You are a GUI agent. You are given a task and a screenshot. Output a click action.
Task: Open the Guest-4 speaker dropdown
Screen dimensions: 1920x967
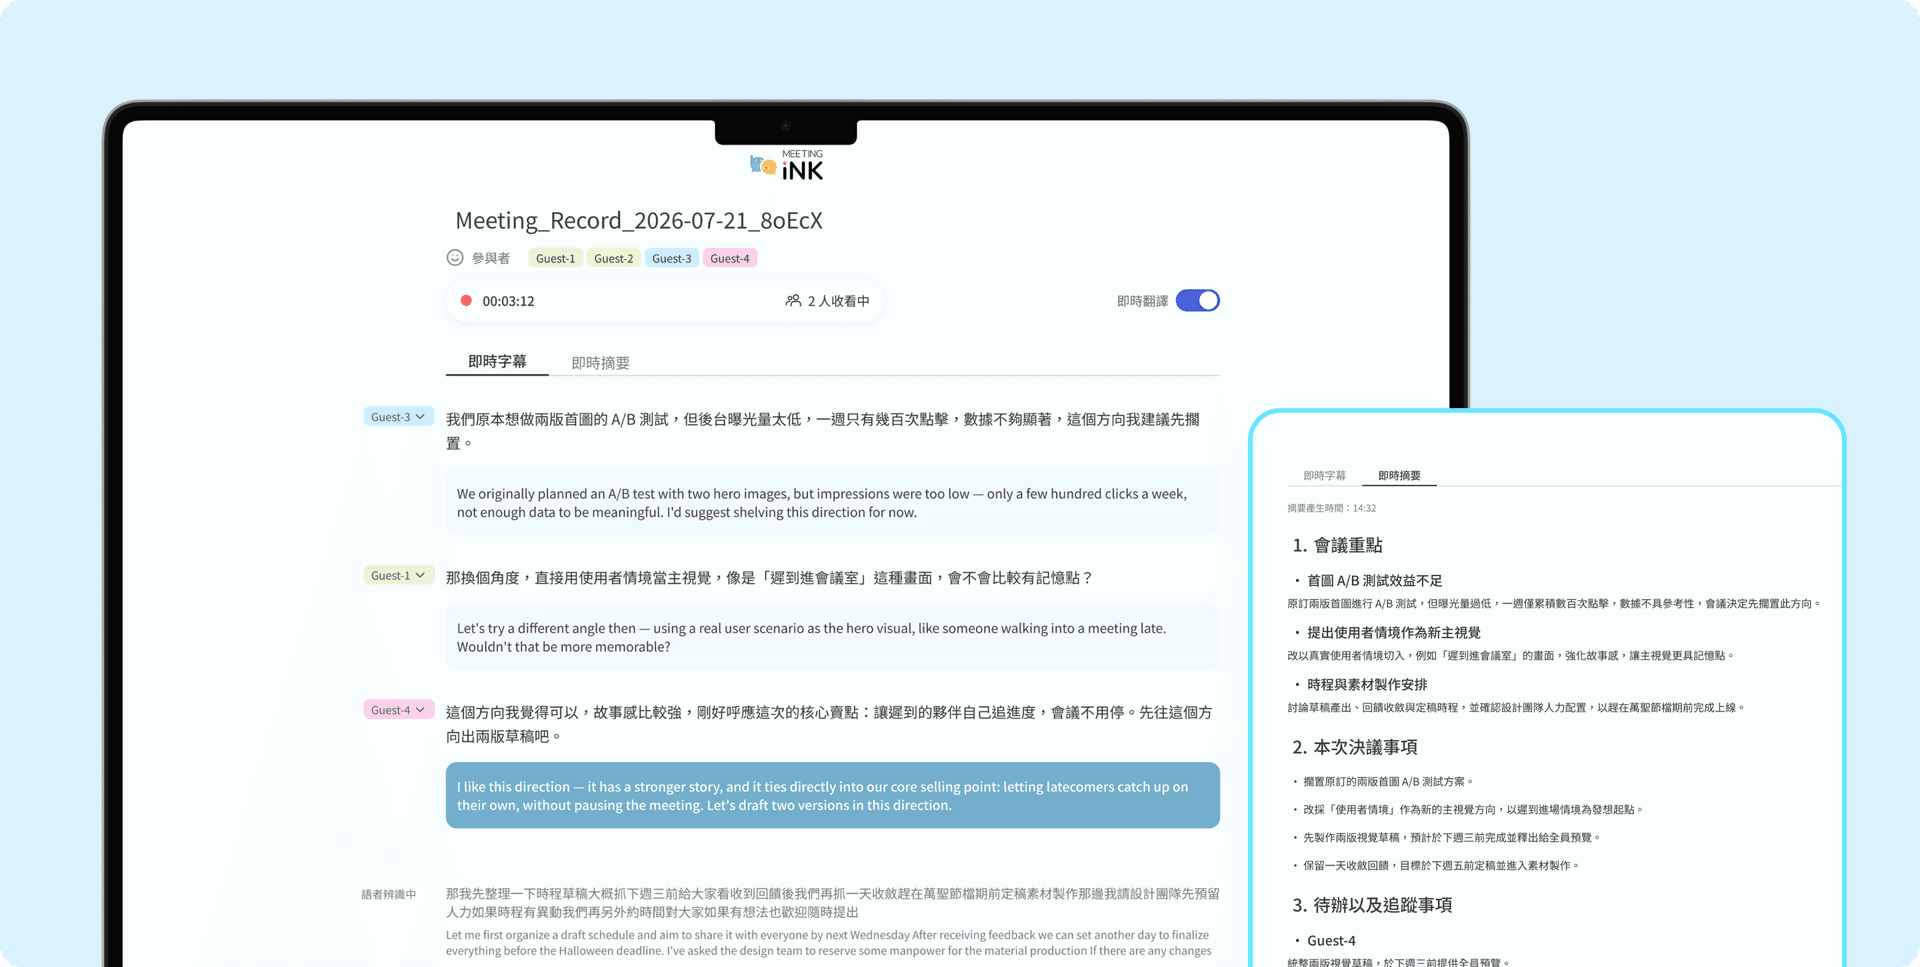[x=398, y=710]
